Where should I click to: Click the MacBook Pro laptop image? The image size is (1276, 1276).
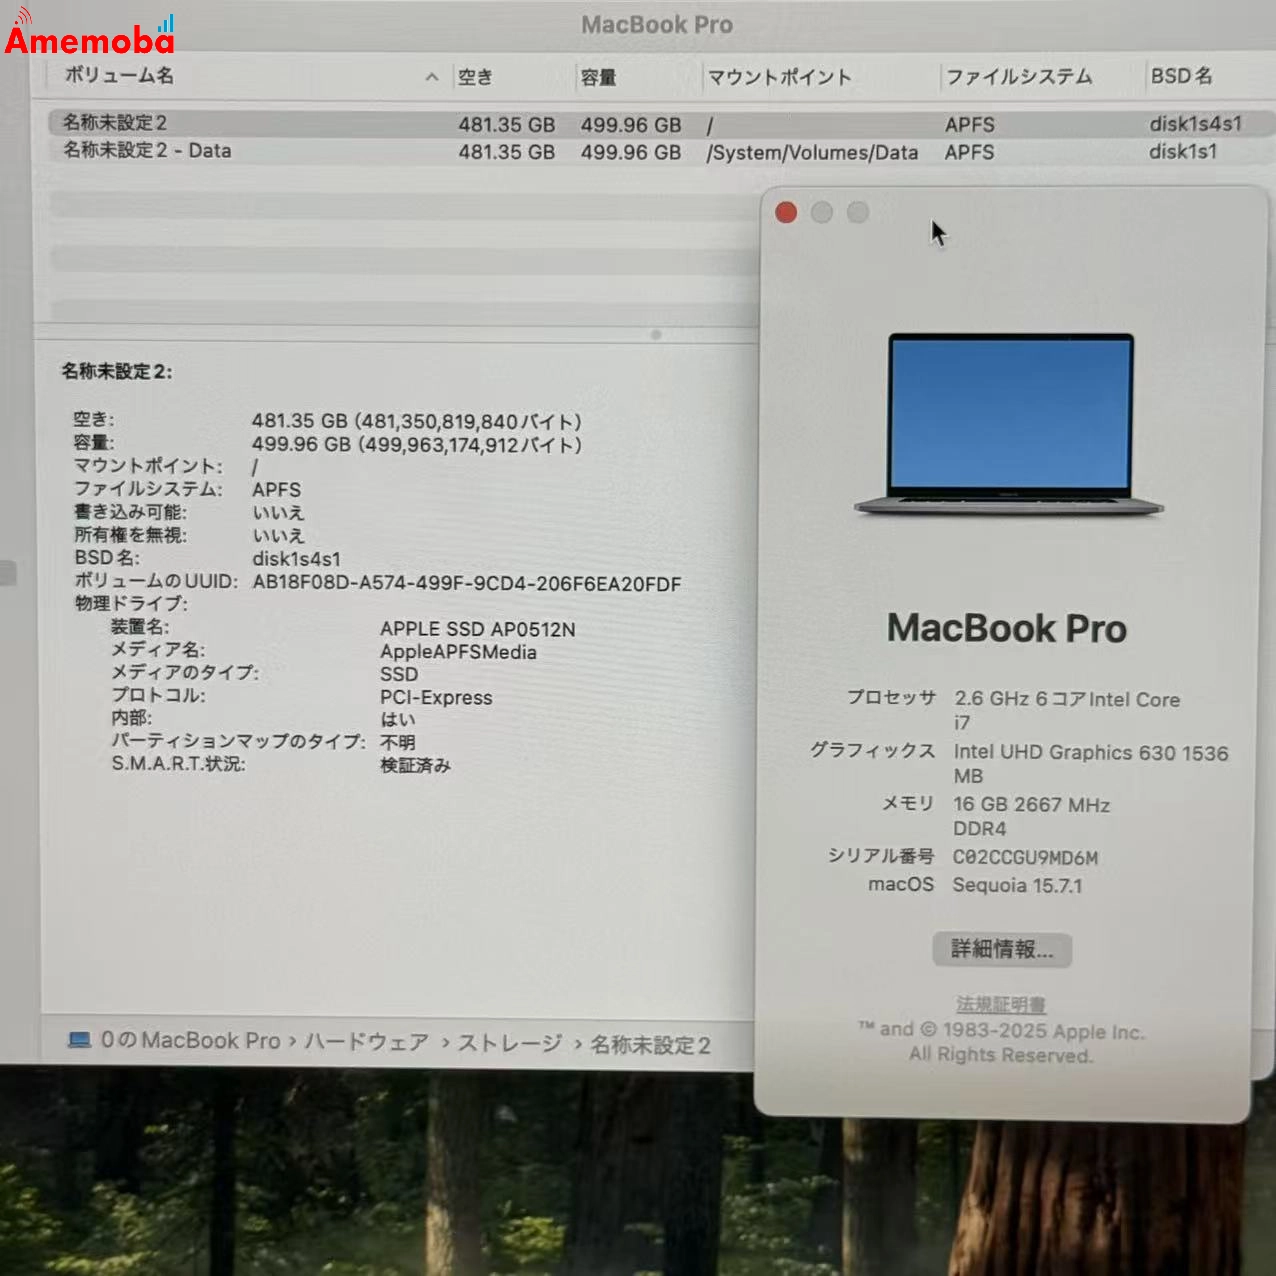tap(1008, 425)
